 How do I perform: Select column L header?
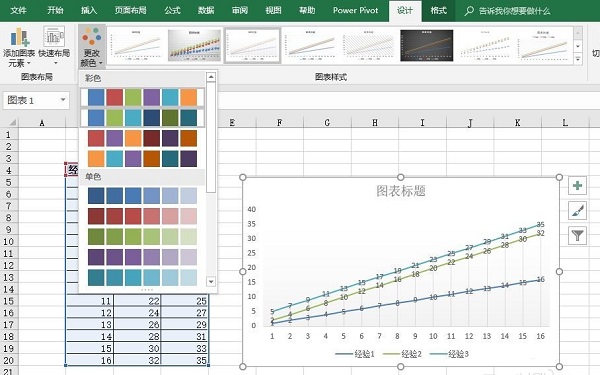(x=565, y=122)
